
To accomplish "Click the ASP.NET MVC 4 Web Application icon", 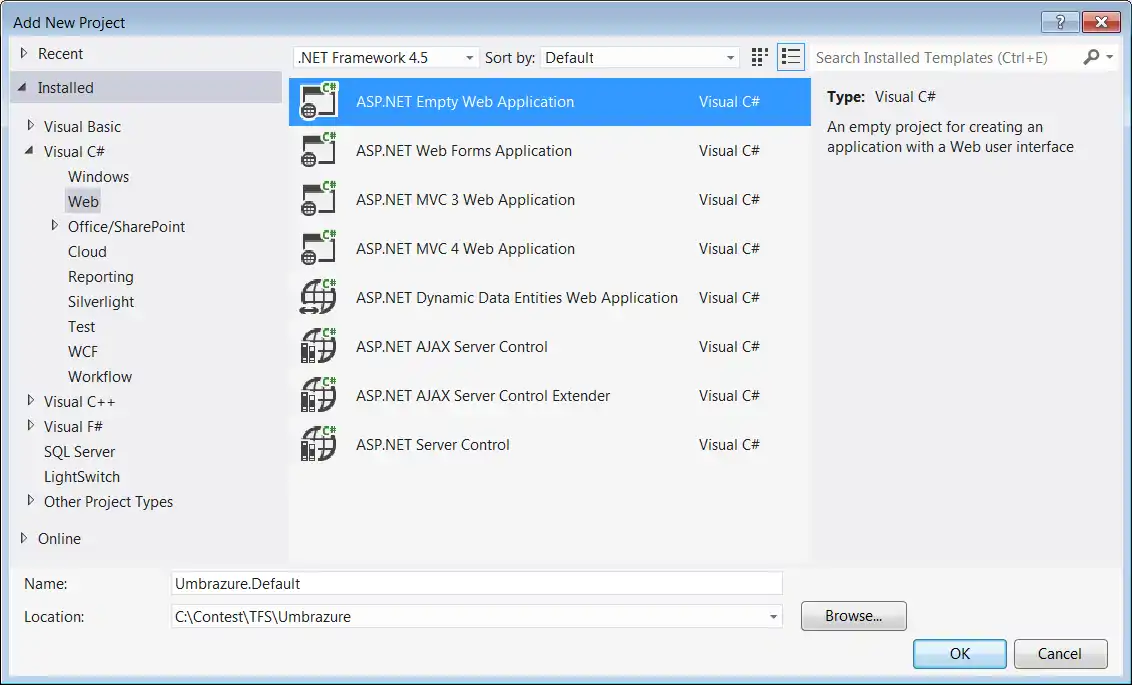I will pos(318,248).
